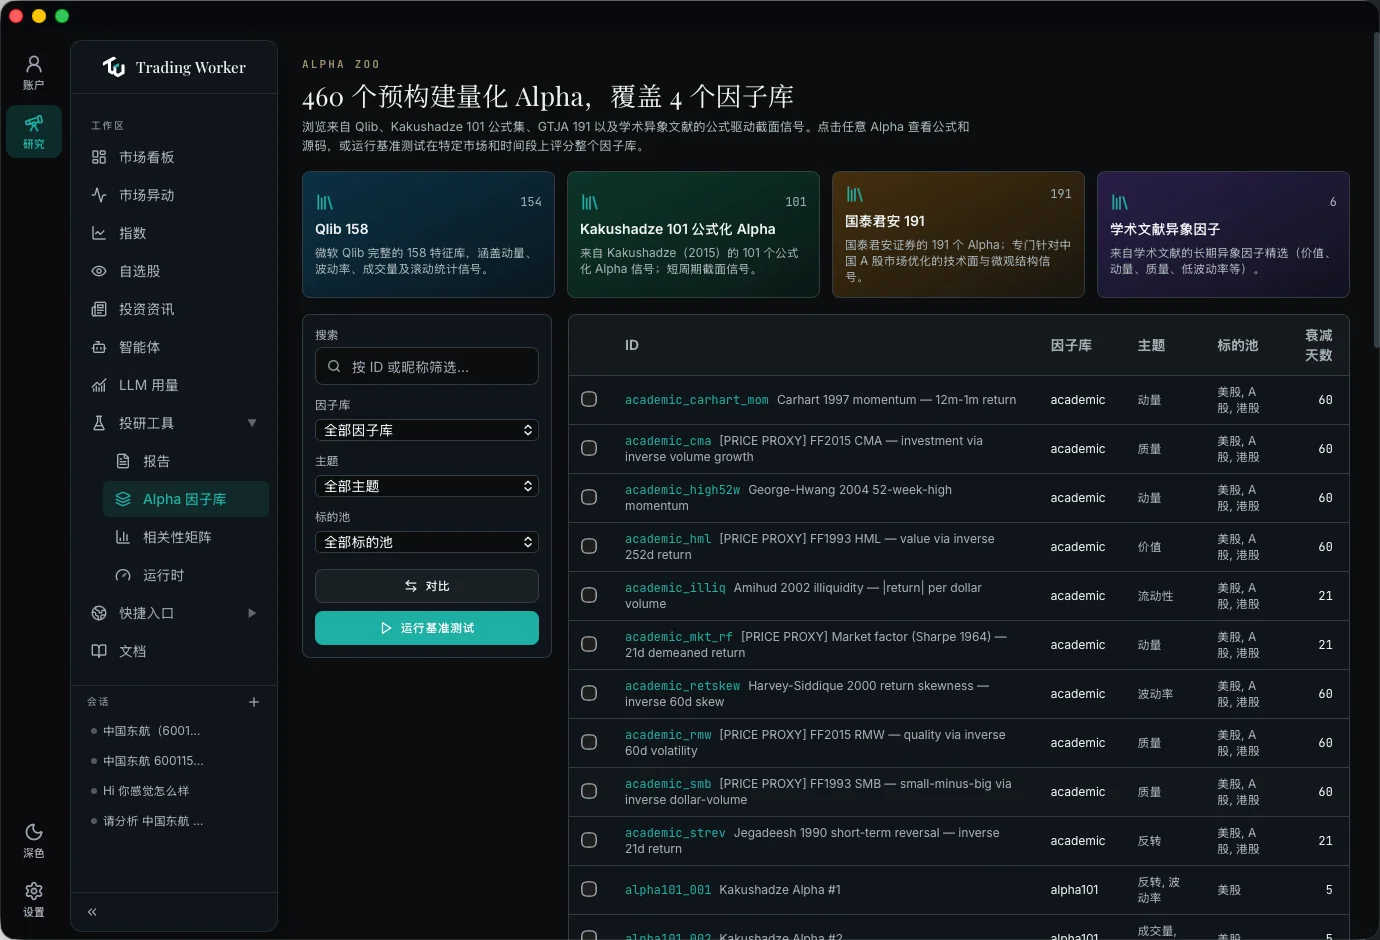Check academic_hml row checkbox
1380x940 pixels.
click(x=589, y=546)
